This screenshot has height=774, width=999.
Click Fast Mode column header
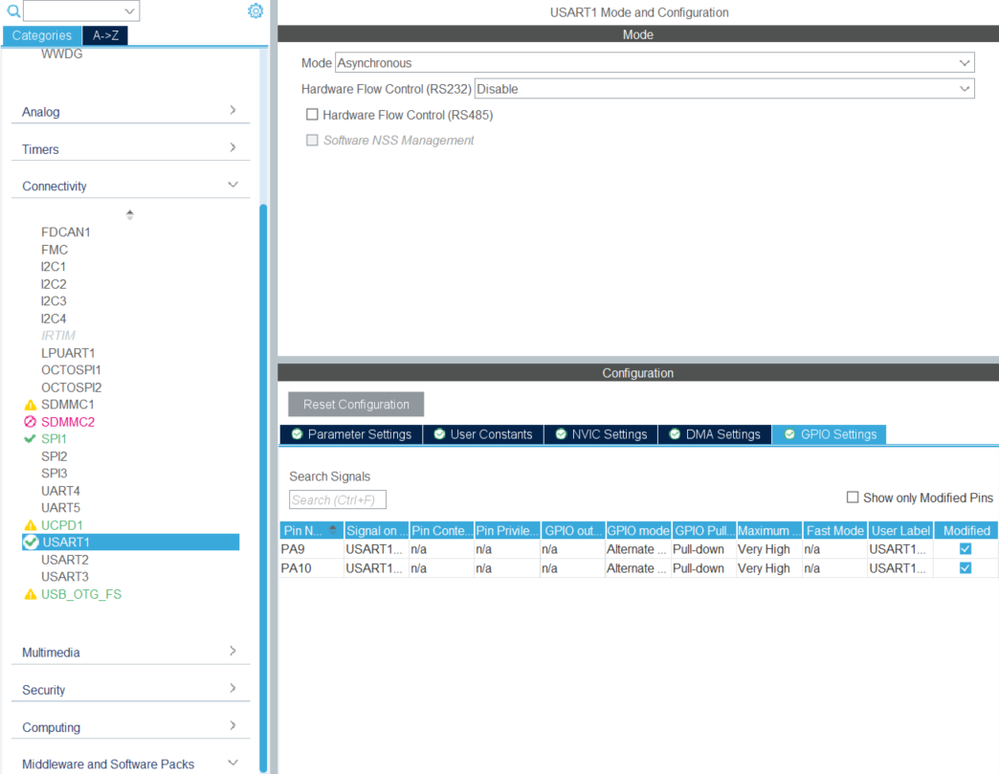(x=835, y=531)
